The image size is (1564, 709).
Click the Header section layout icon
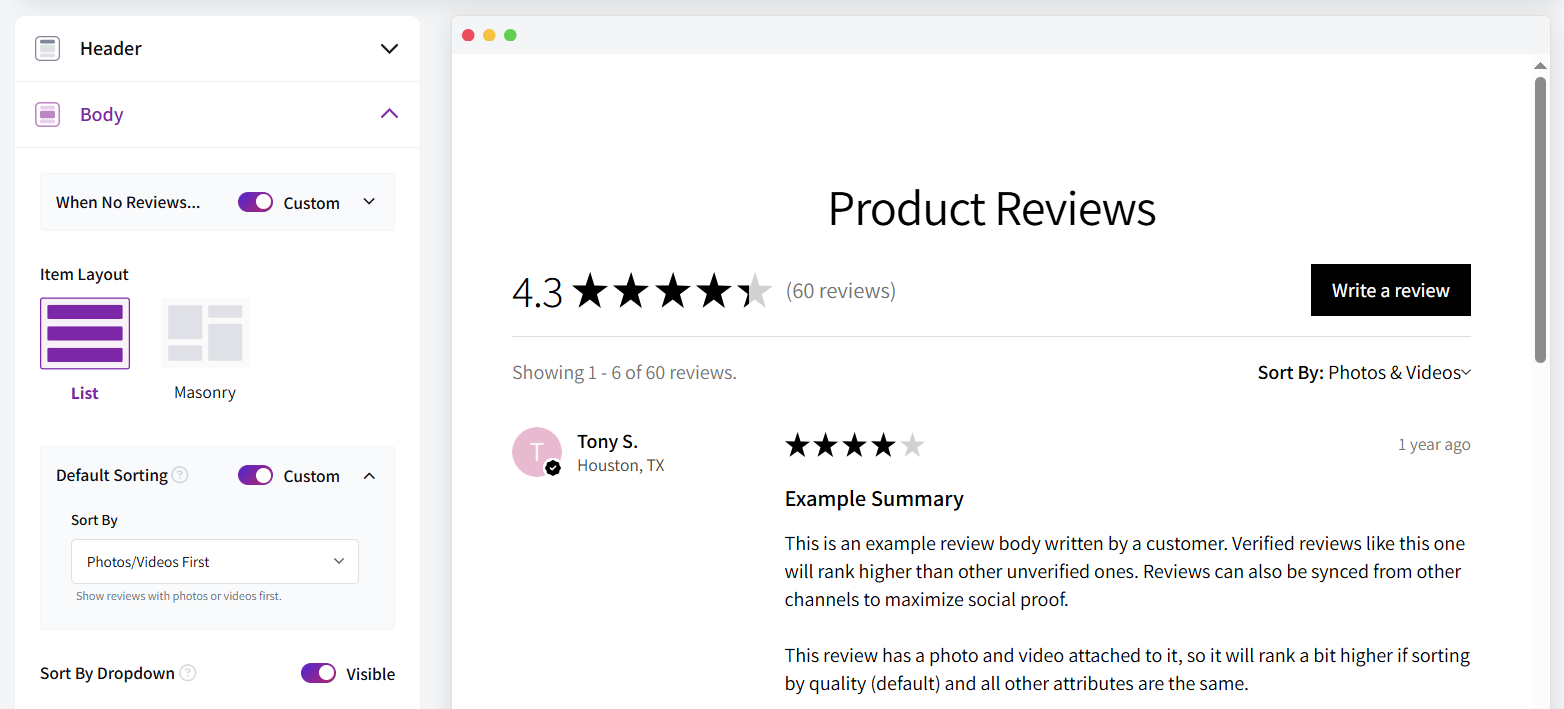pyautogui.click(x=47, y=48)
